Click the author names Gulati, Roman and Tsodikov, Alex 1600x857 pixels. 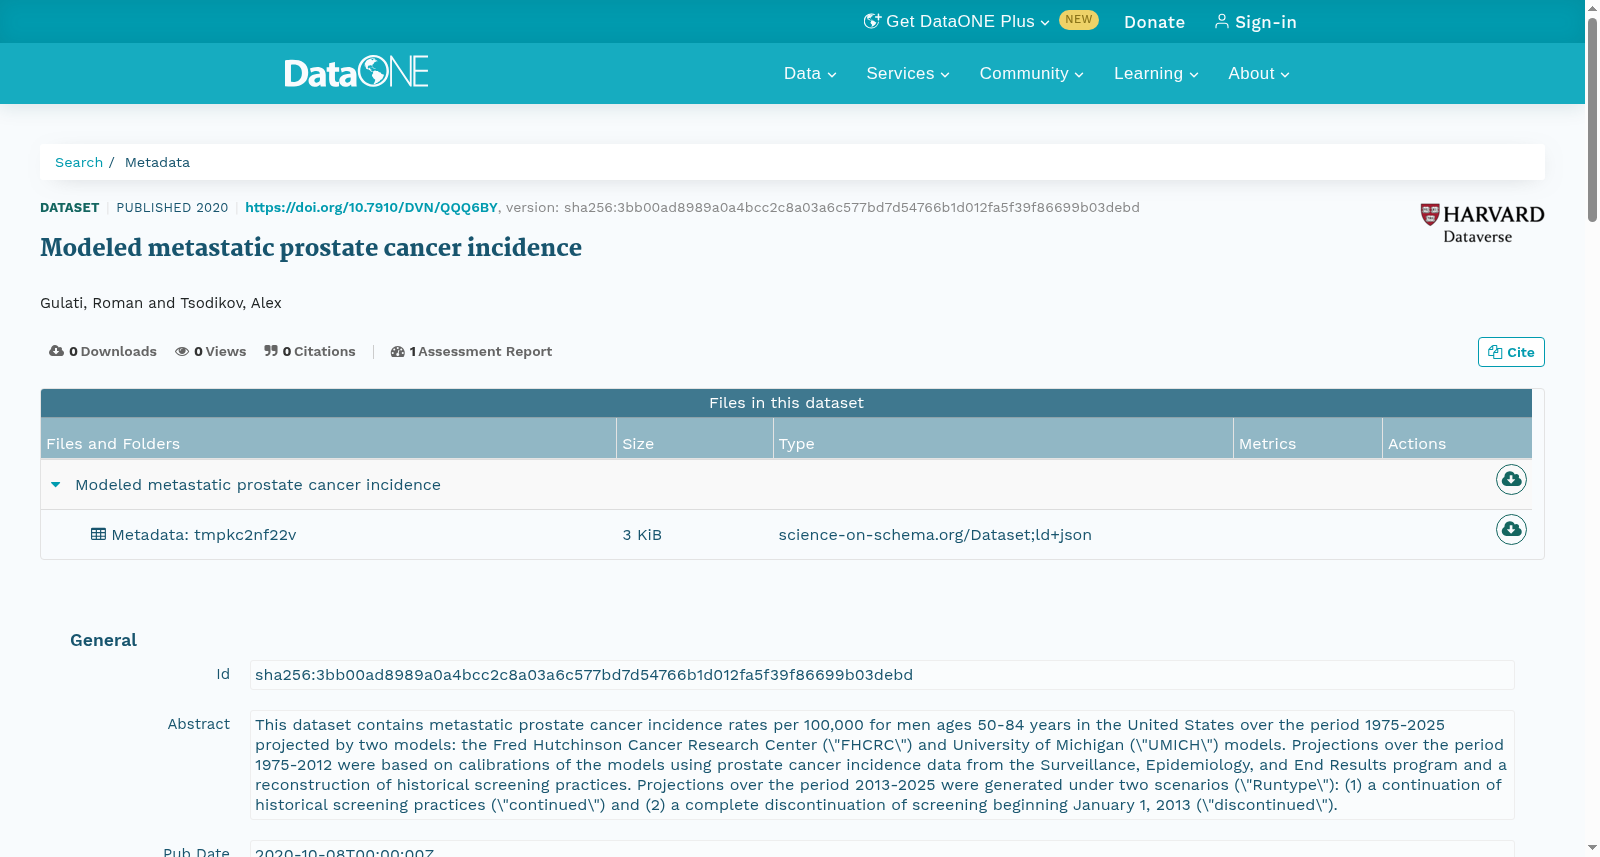tap(161, 303)
